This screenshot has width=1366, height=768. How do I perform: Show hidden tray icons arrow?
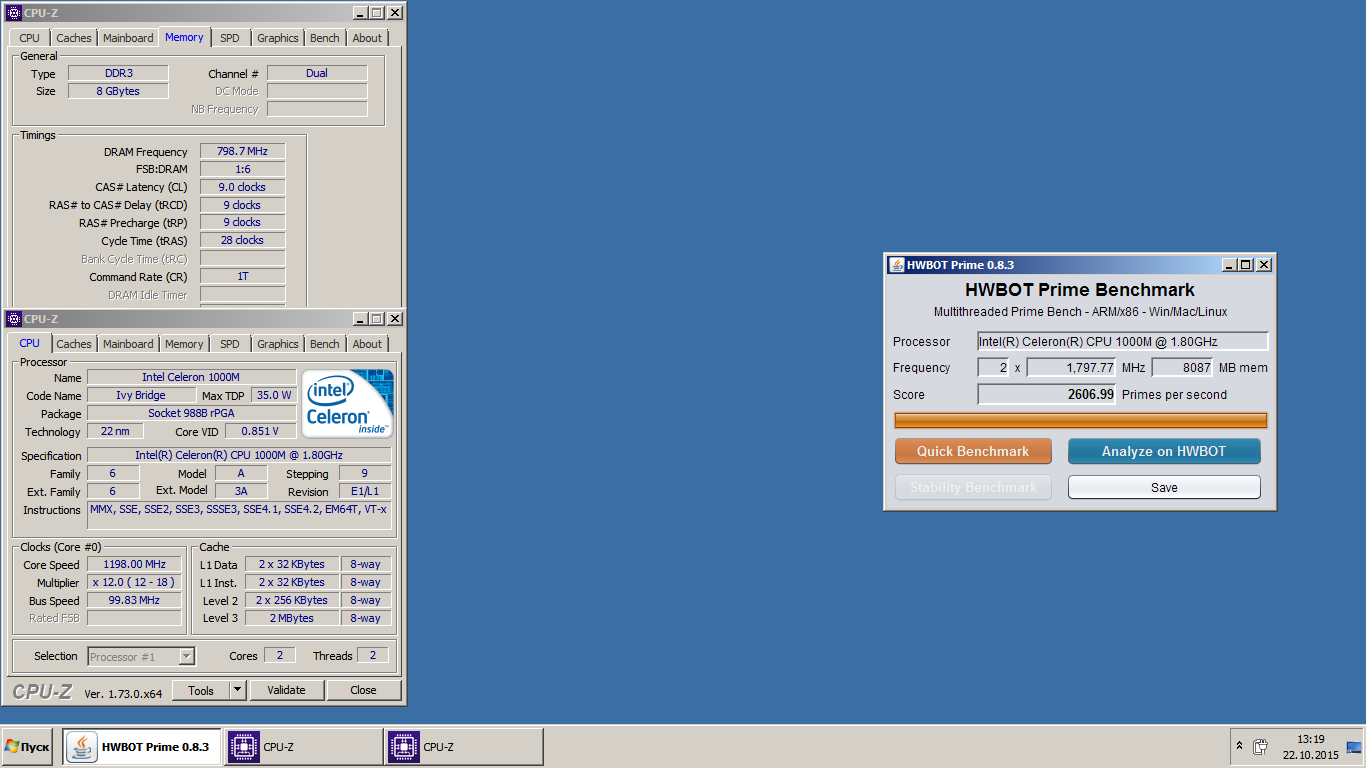tap(1239, 746)
